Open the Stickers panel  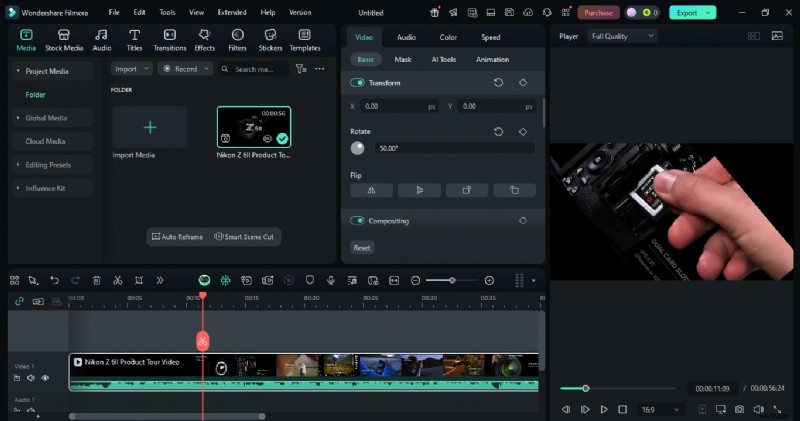point(270,40)
